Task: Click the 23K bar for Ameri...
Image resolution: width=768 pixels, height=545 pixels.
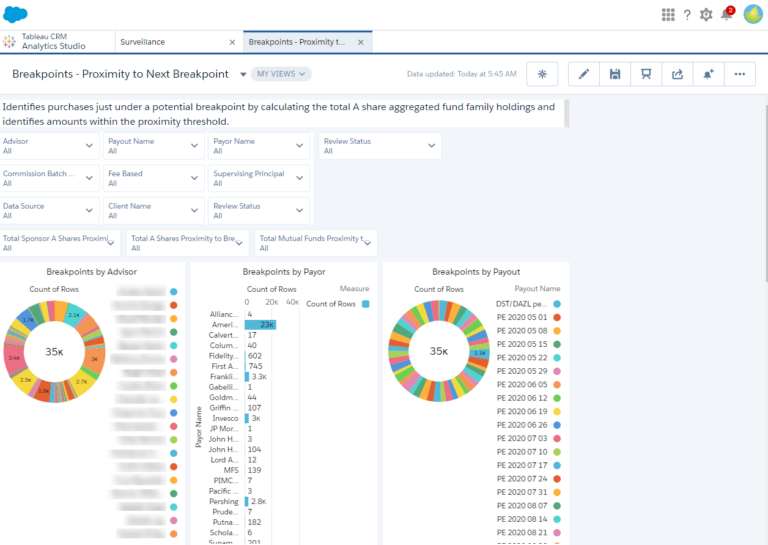Action: click(261, 325)
